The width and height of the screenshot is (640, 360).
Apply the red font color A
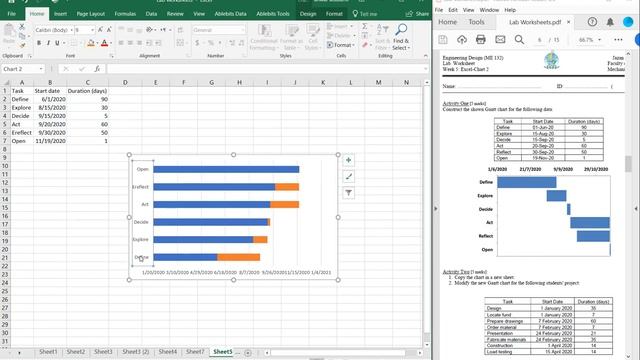pos(104,43)
